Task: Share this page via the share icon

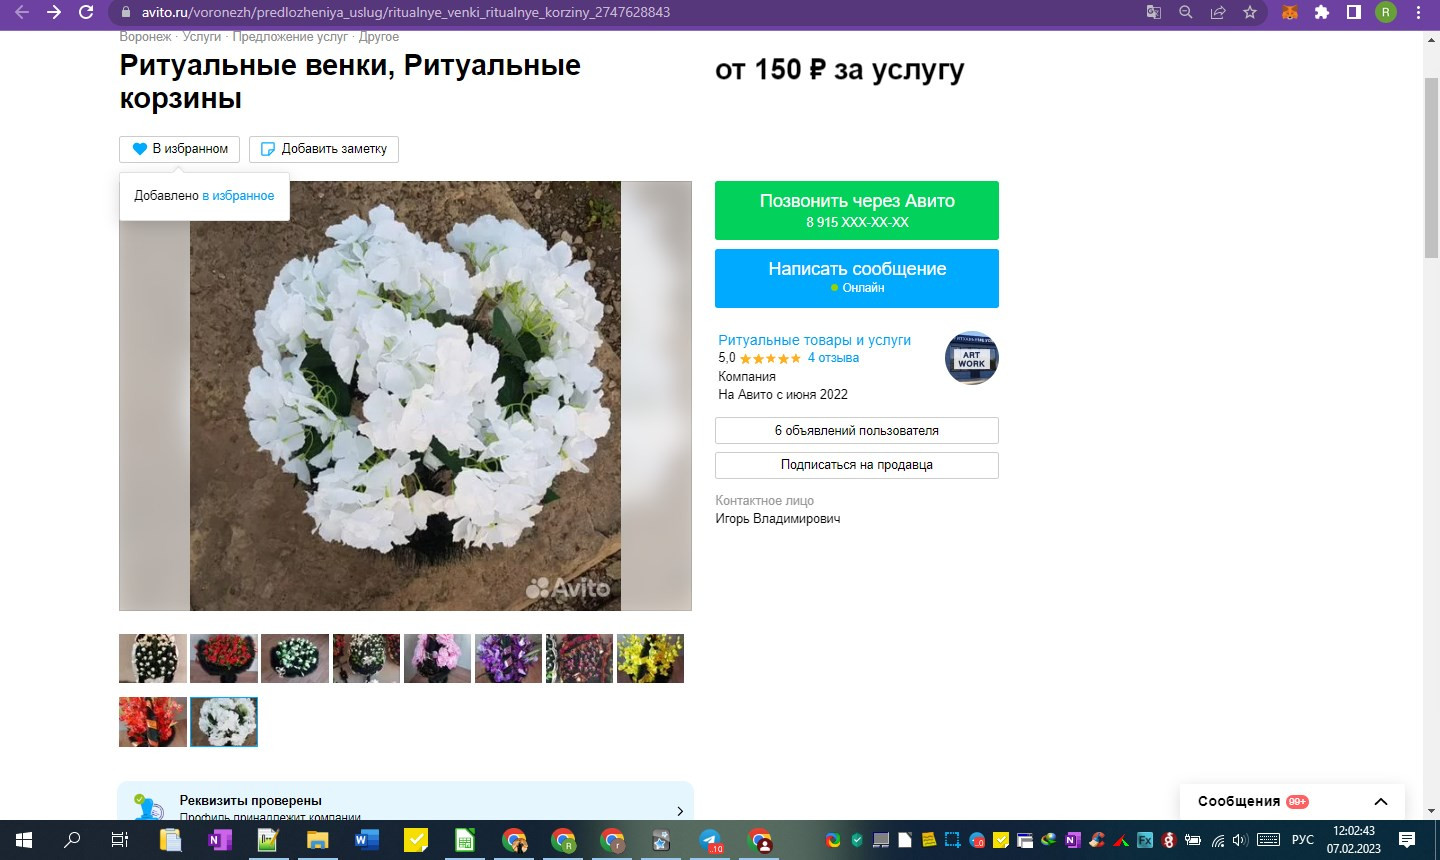Action: [x=1217, y=12]
